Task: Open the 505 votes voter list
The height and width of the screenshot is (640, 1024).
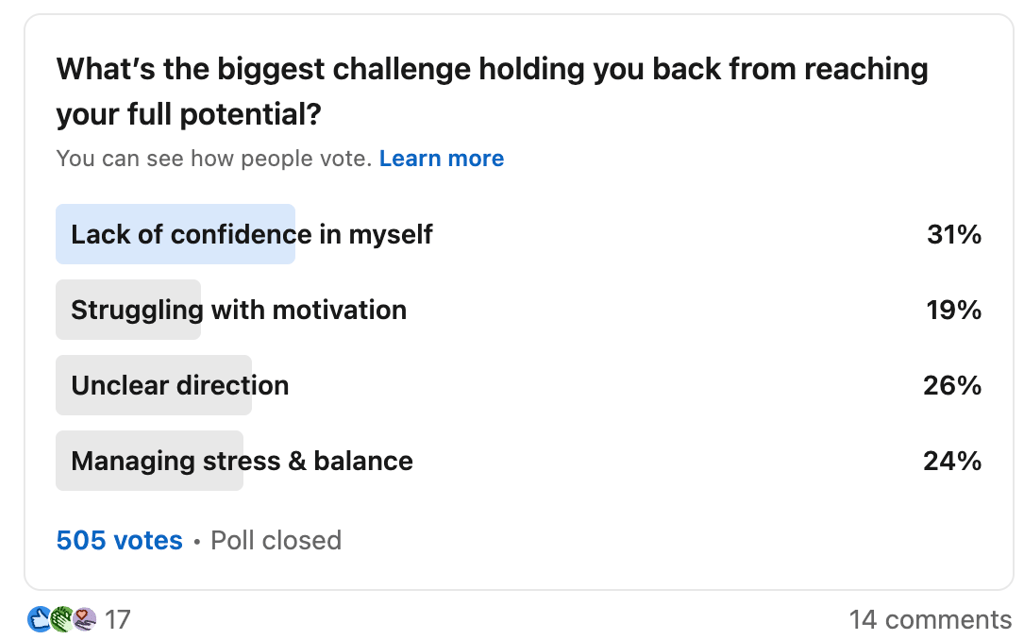Action: point(119,540)
